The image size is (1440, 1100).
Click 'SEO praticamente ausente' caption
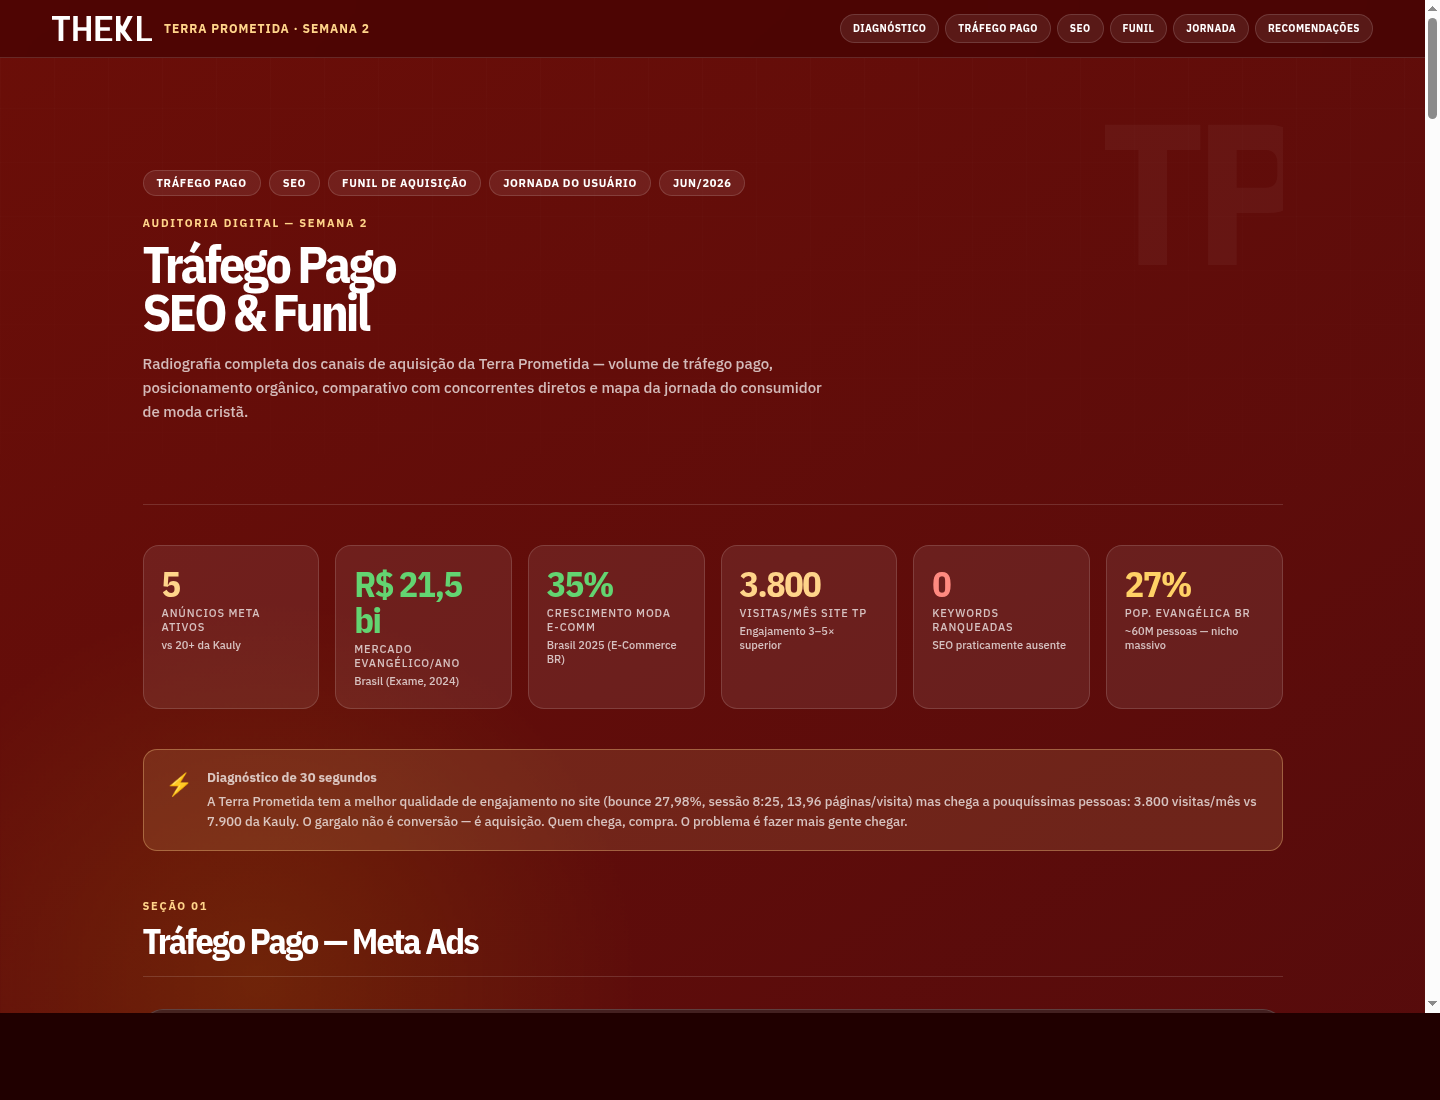(x=999, y=645)
